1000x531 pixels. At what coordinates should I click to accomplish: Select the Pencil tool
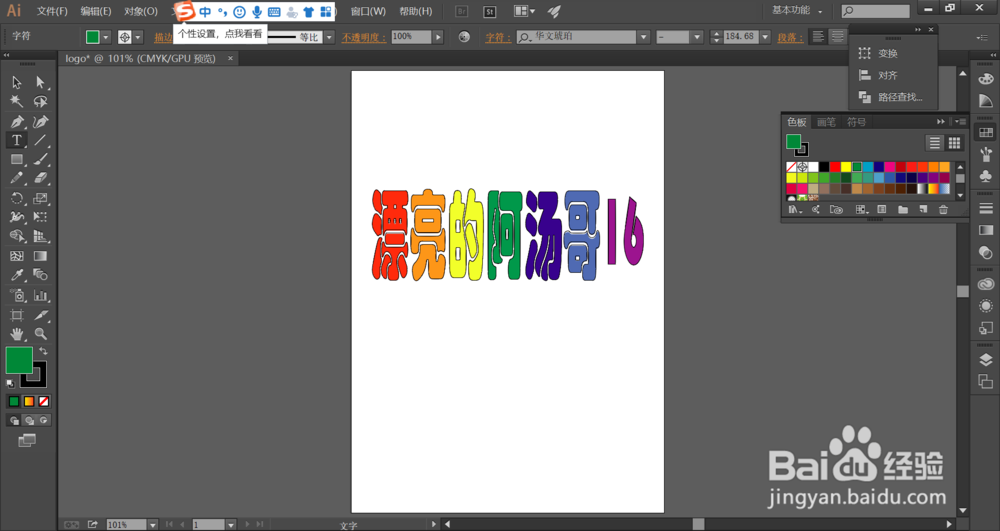(x=17, y=178)
